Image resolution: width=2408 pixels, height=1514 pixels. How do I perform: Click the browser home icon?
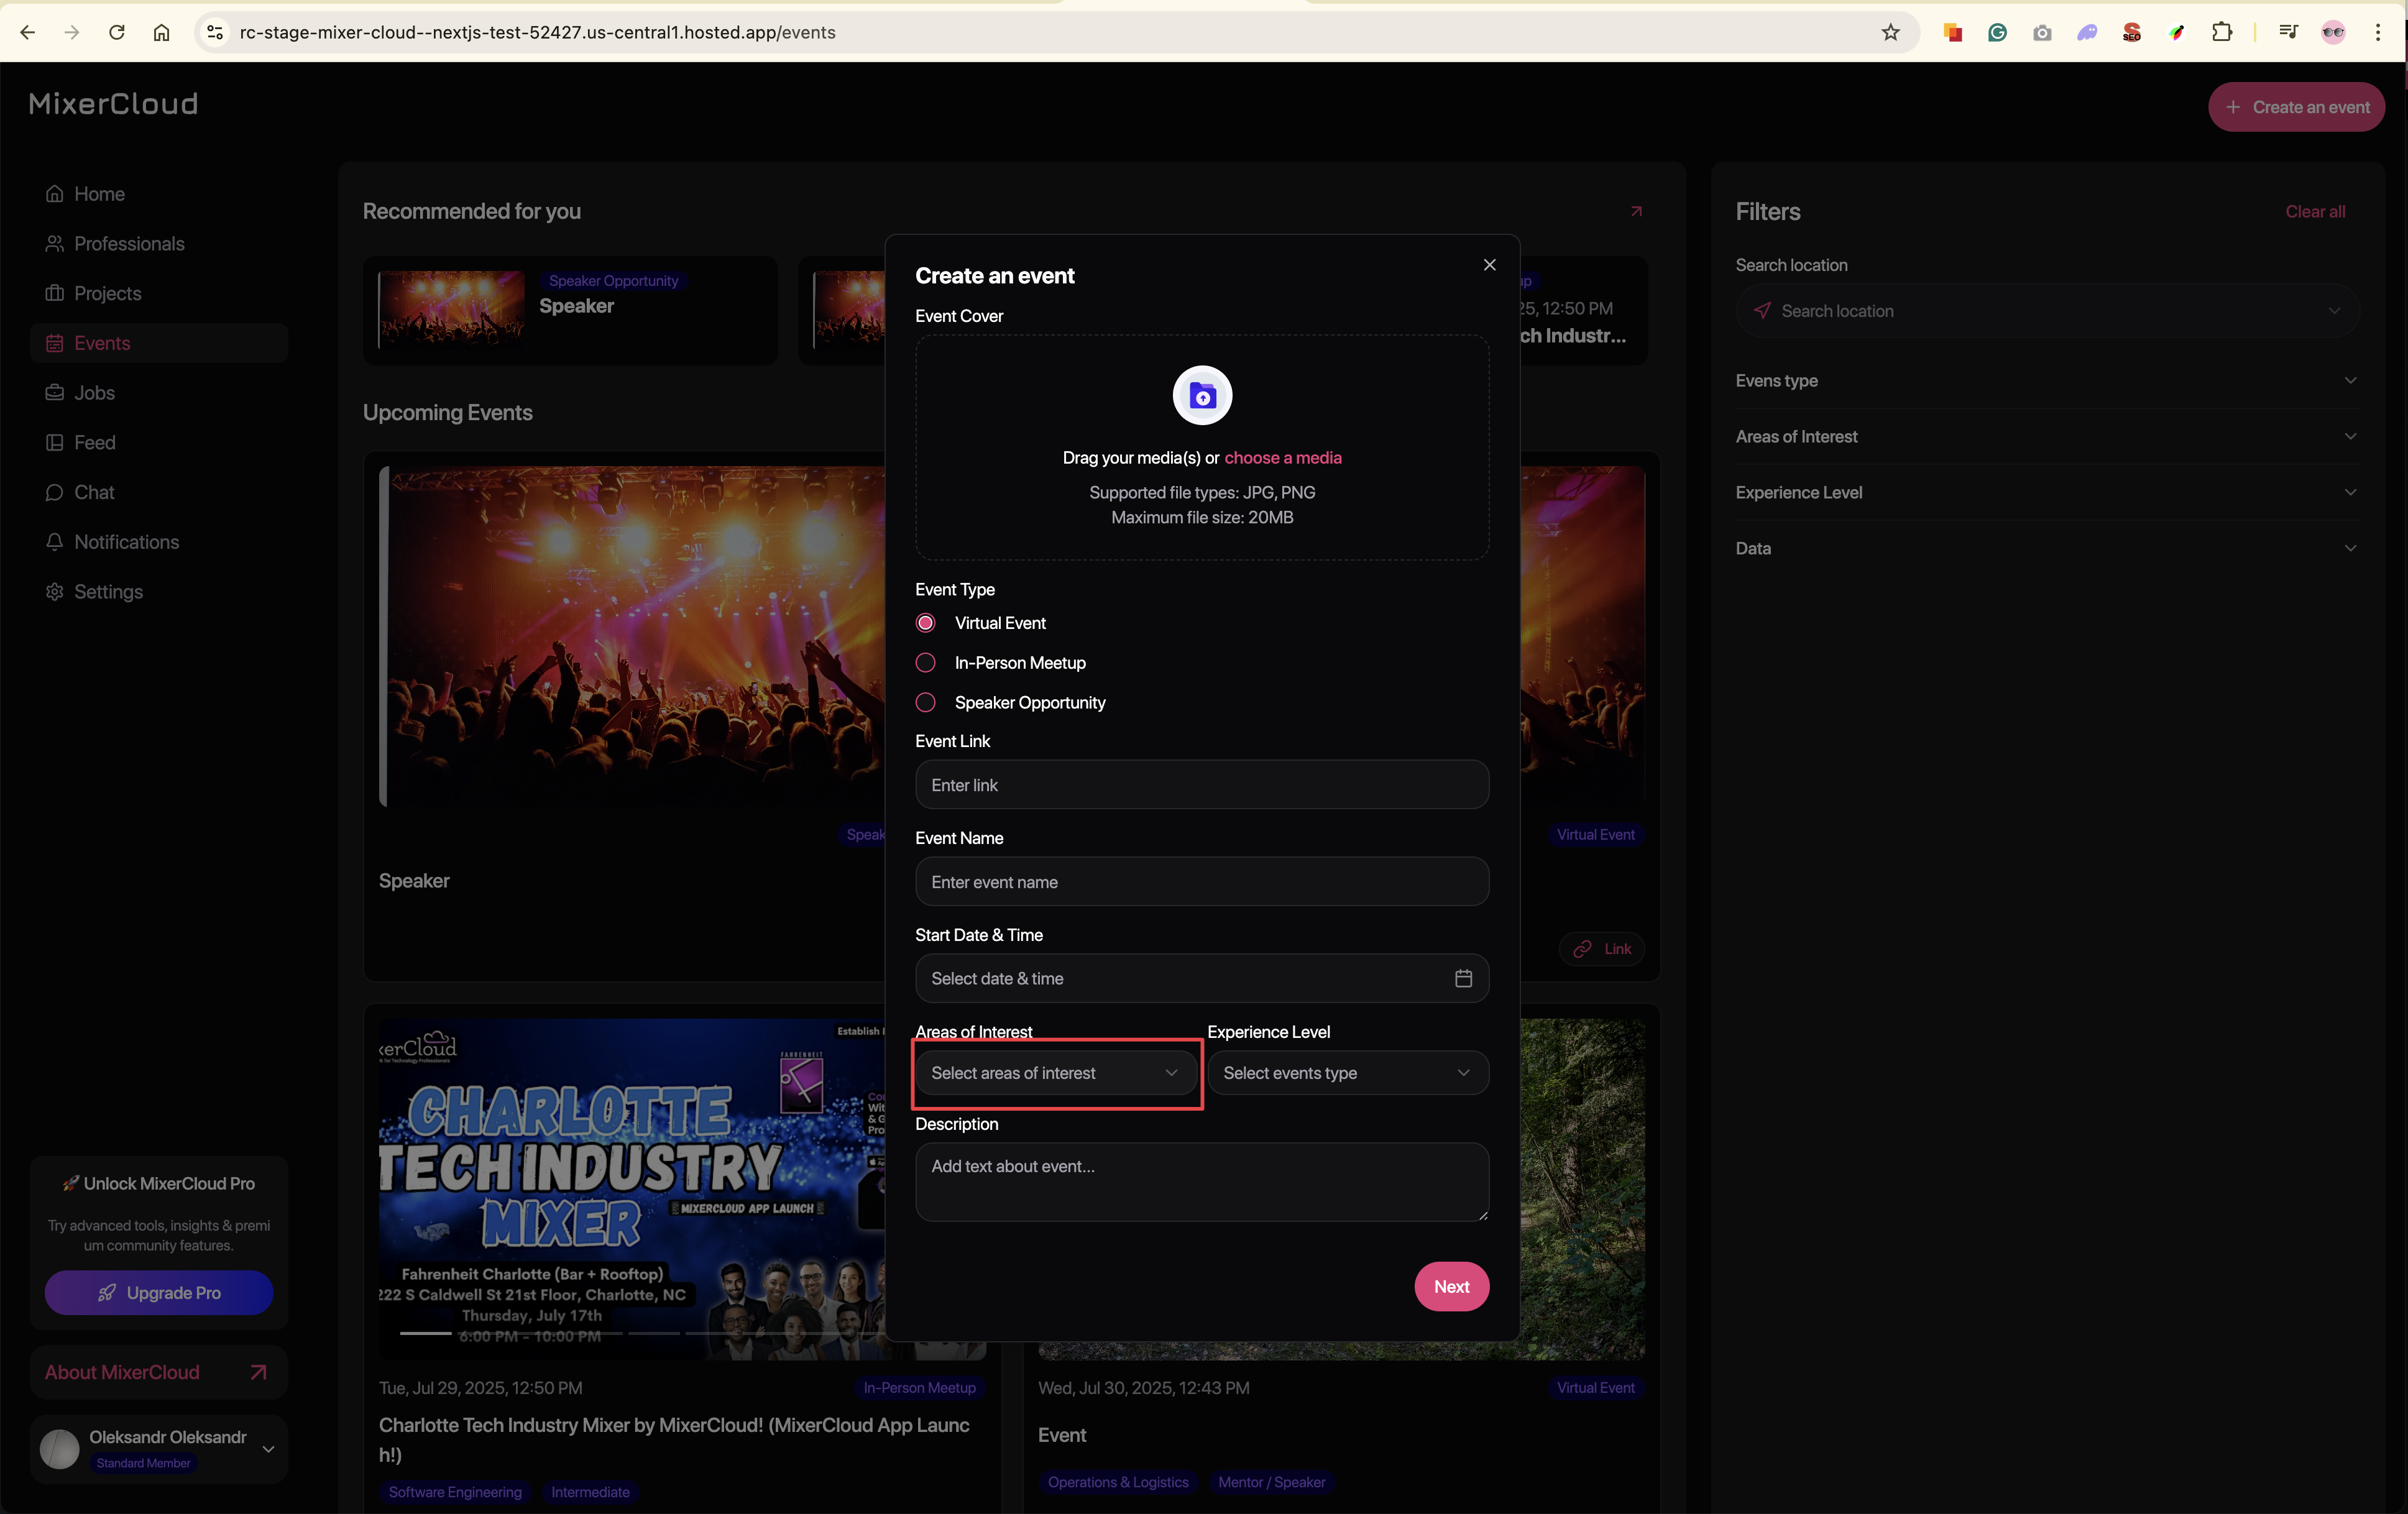(161, 33)
